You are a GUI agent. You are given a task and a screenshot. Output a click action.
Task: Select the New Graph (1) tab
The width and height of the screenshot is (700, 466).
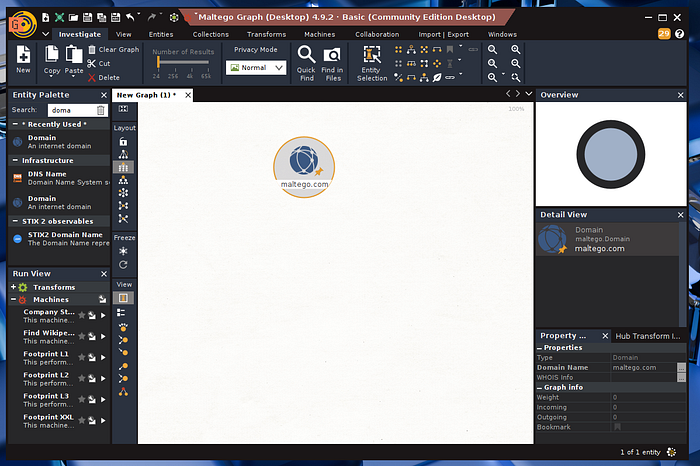tap(146, 95)
